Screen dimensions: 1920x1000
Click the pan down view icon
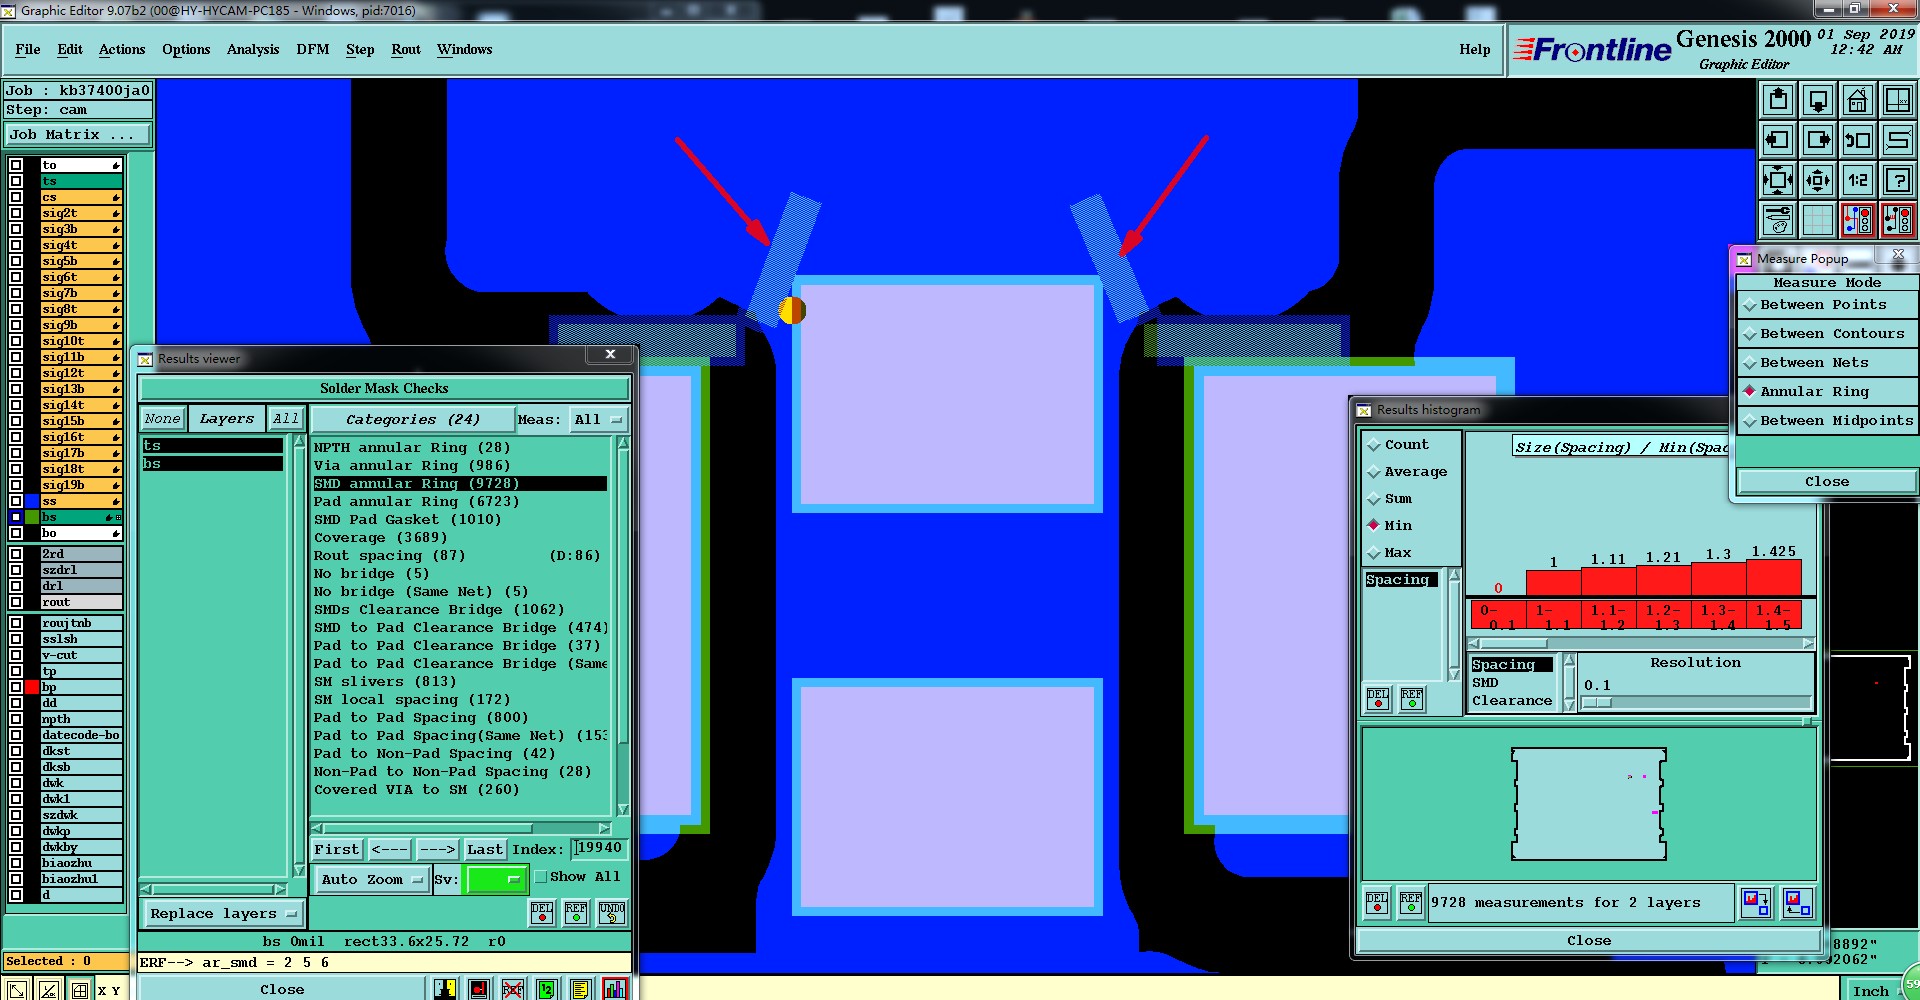pos(1818,100)
